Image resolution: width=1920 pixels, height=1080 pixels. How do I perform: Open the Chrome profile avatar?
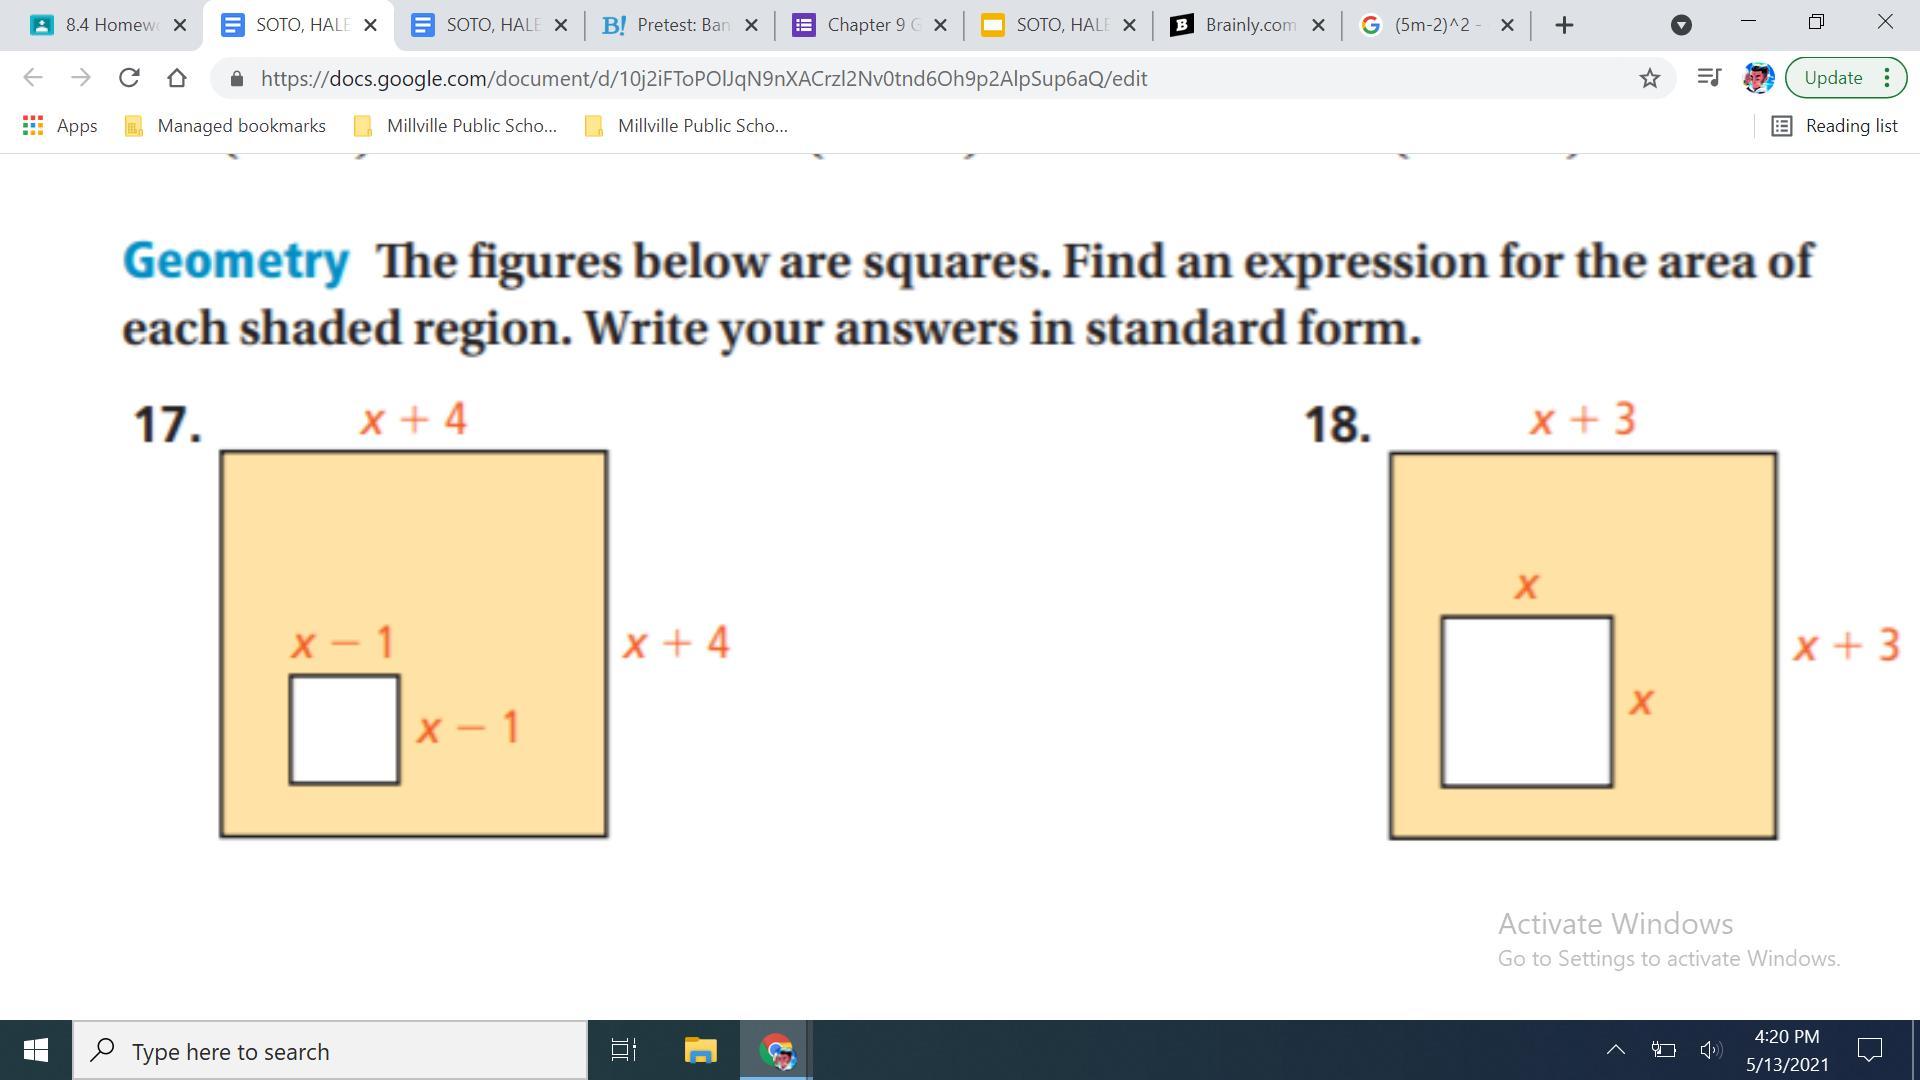point(1757,78)
